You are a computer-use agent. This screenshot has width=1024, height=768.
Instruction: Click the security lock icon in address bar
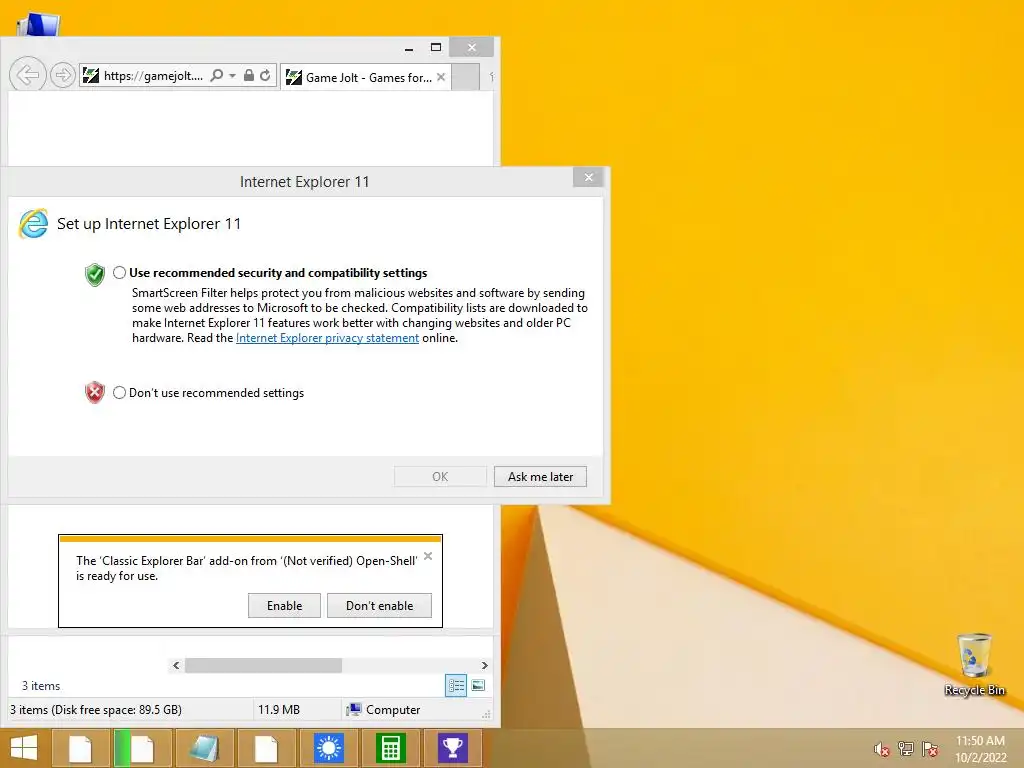(248, 76)
